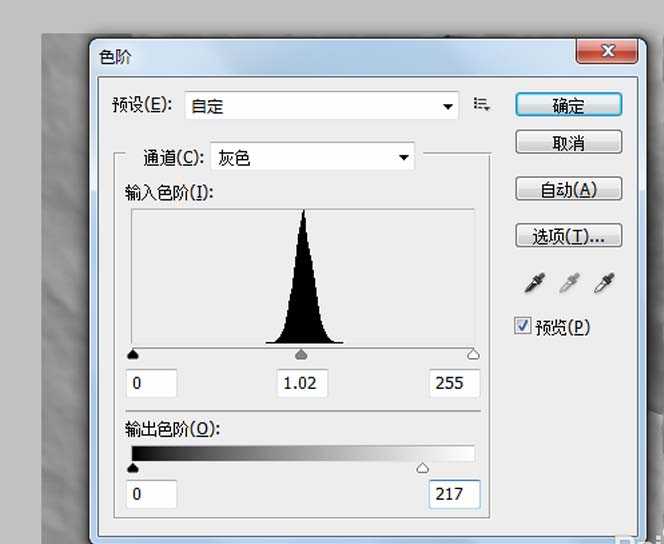The image size is (664, 544).
Task: Click the output white level slider
Action: (x=422, y=468)
